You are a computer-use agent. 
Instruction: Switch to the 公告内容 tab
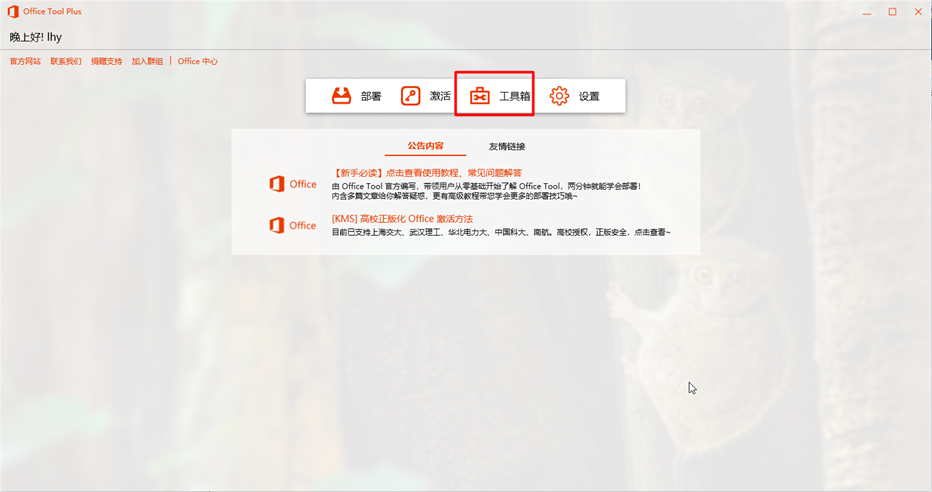click(x=425, y=146)
